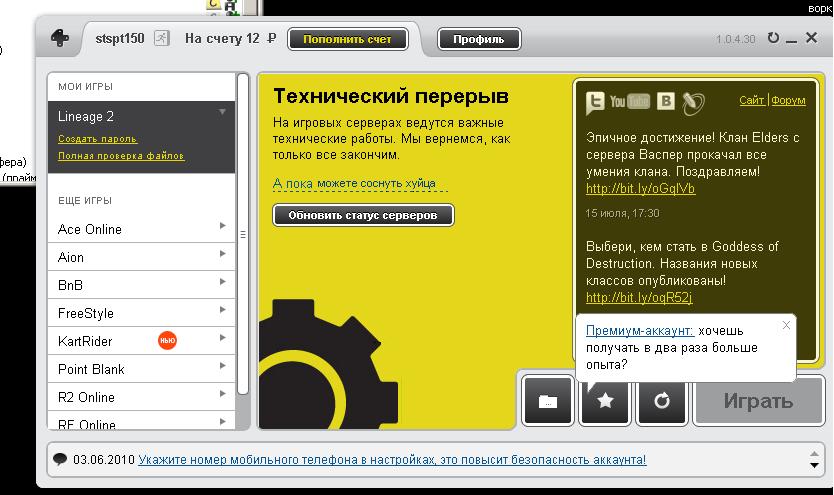Open the http://bit.ly/oGqlVb link

click(x=640, y=189)
